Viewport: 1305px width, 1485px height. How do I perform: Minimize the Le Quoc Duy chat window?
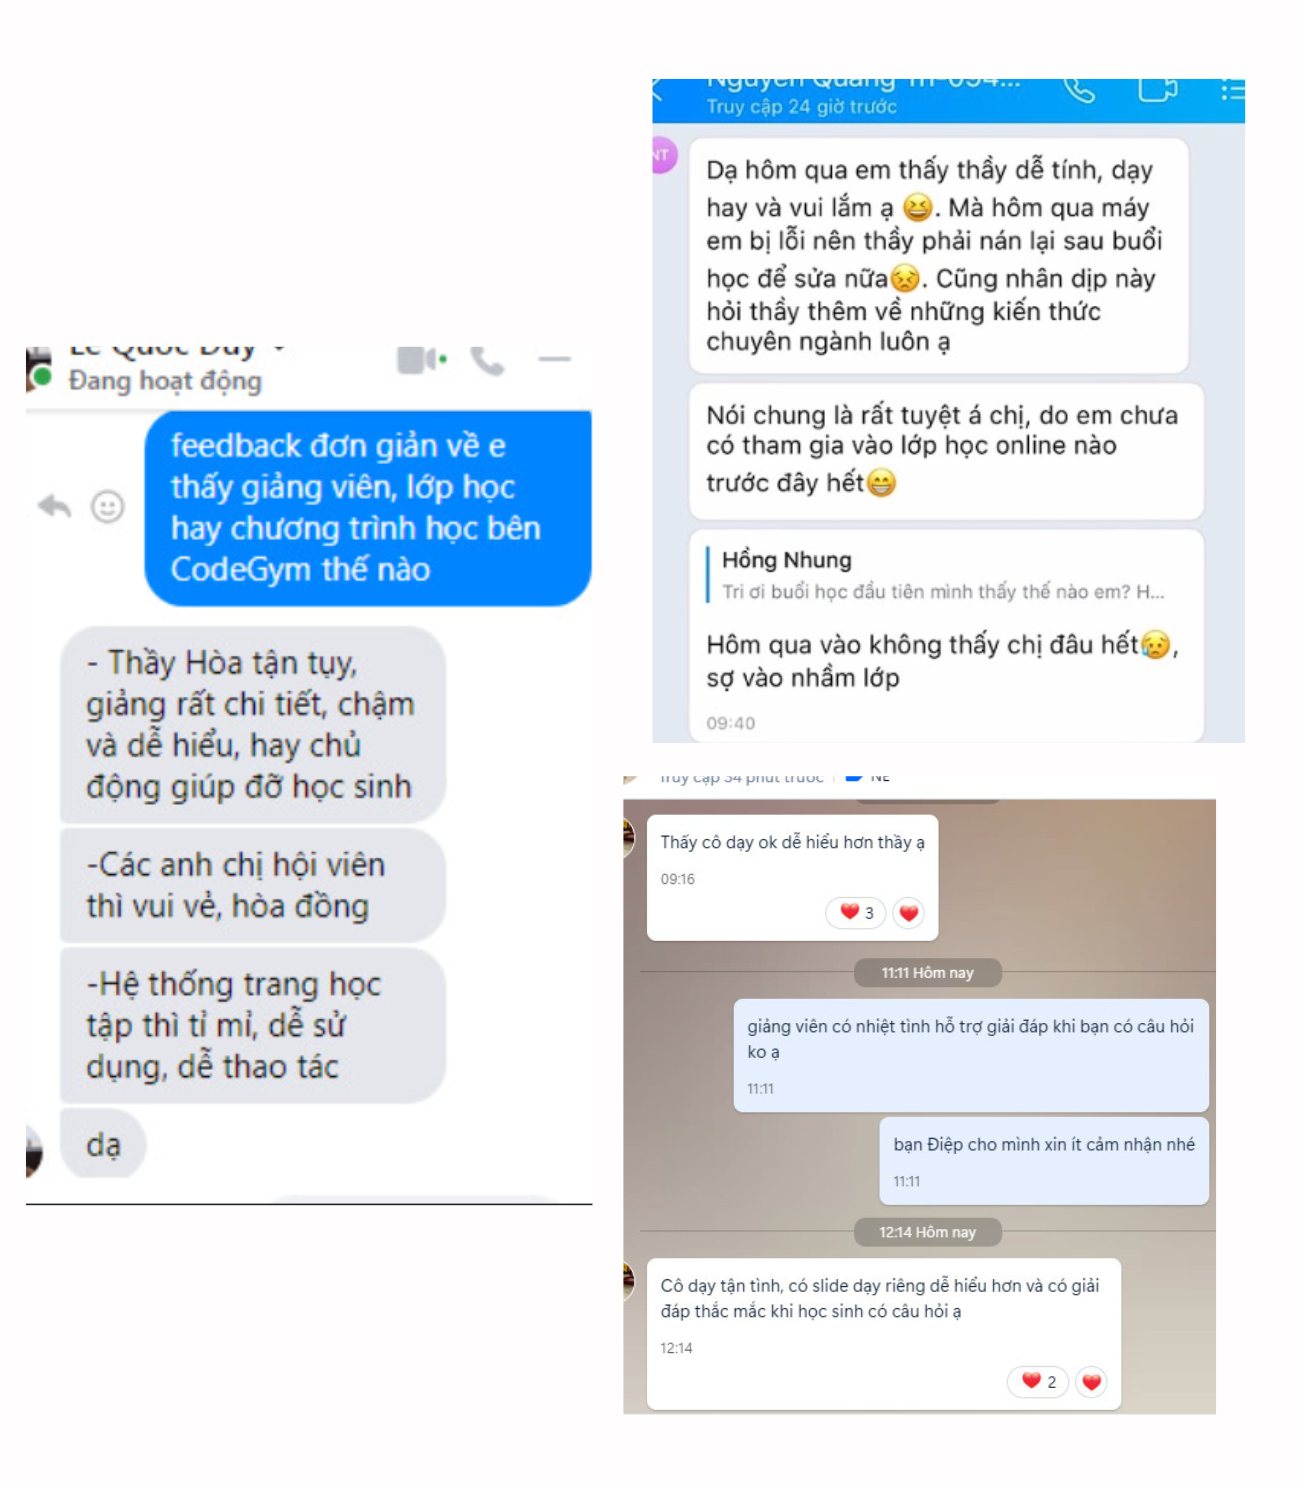pyautogui.click(x=554, y=359)
